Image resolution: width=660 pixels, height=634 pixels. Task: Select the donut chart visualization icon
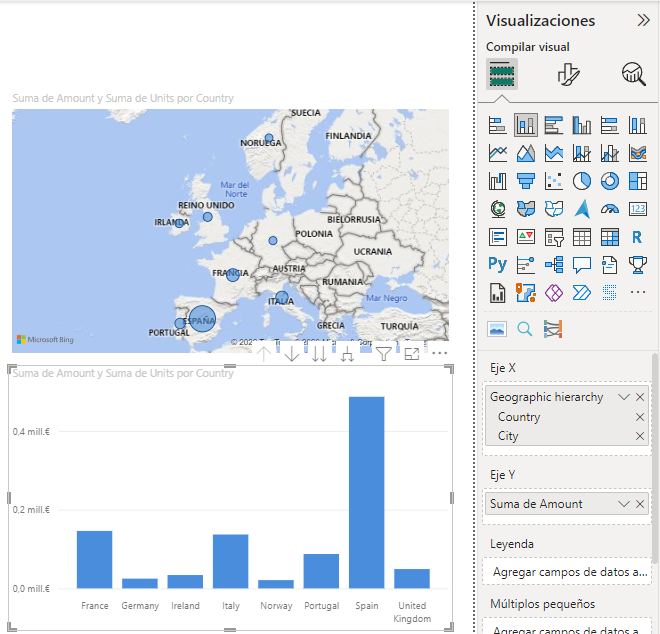[610, 181]
